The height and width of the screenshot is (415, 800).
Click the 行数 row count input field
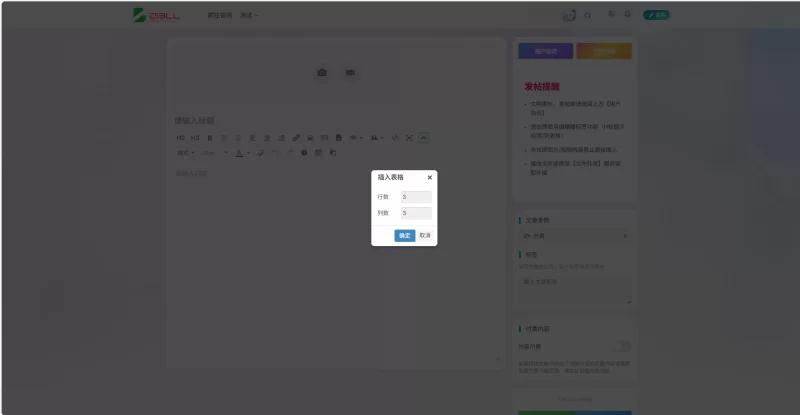(416, 197)
